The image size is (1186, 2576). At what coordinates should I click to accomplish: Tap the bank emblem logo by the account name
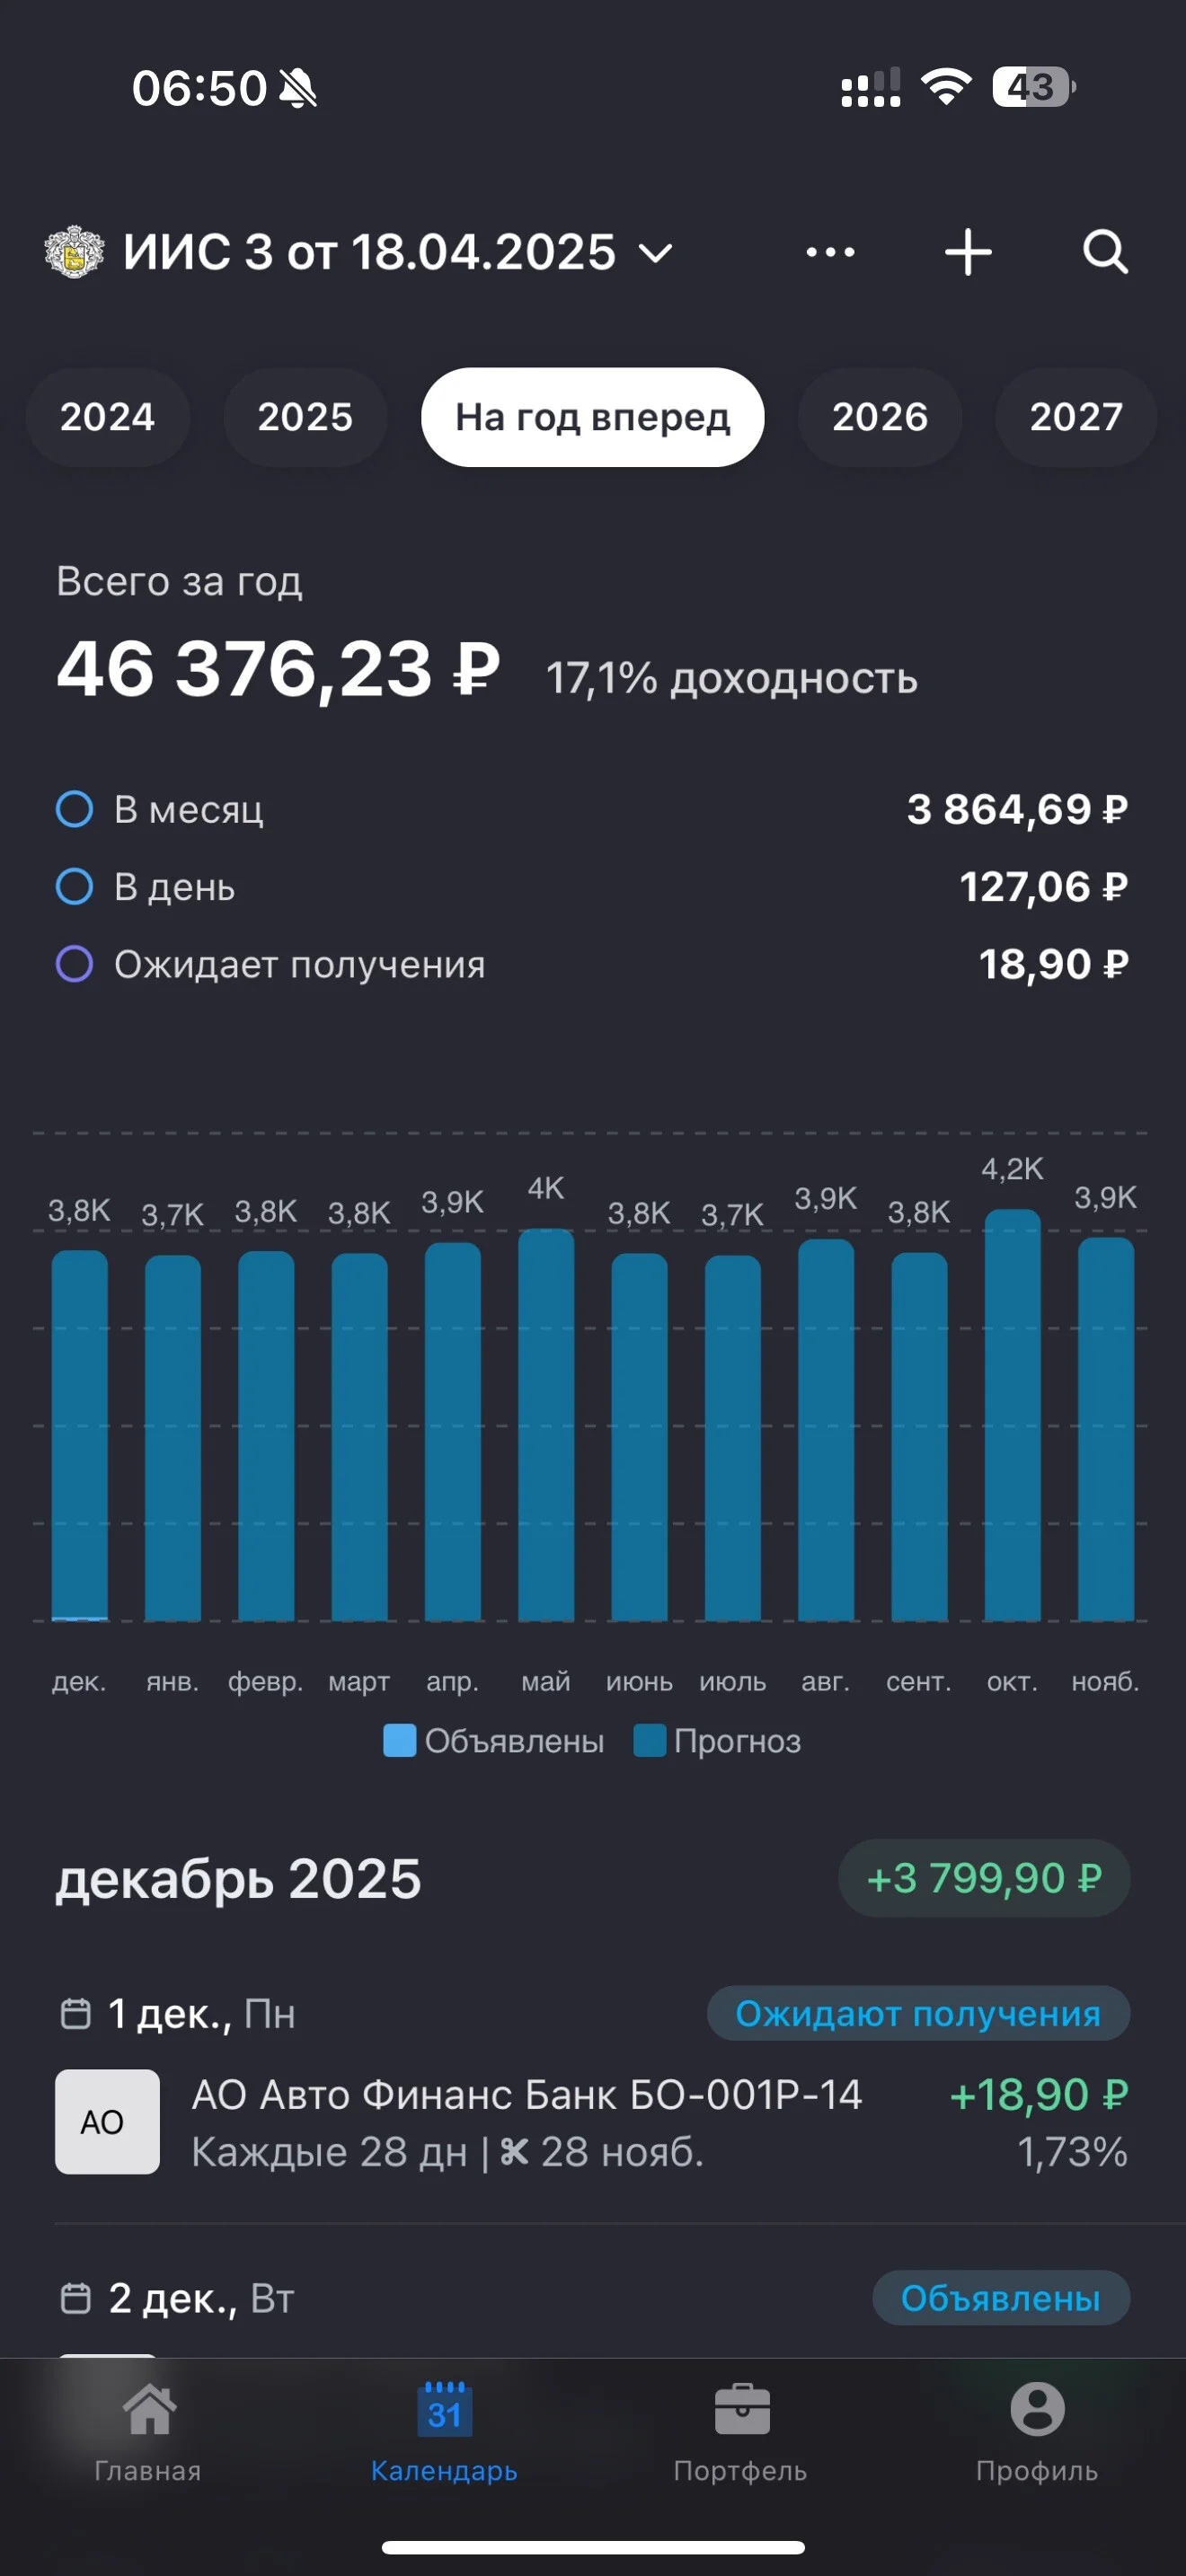coord(74,252)
